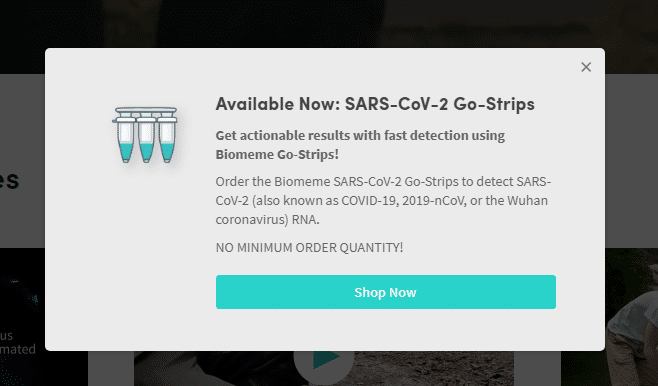This screenshot has width=658, height=386.
Task: Select the left tube in the strip icon
Action: pyautogui.click(x=125, y=139)
